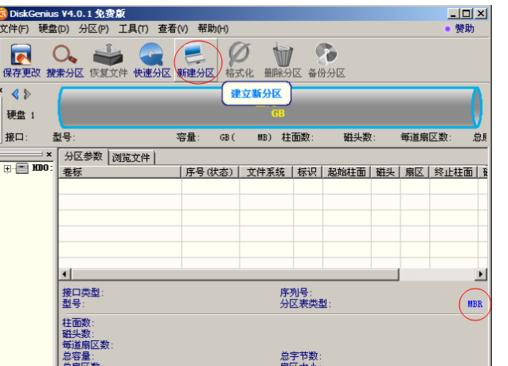The width and height of the screenshot is (508, 366).
Task: Switch to Partition Parameters (分区参数) tab
Action: click(x=83, y=156)
